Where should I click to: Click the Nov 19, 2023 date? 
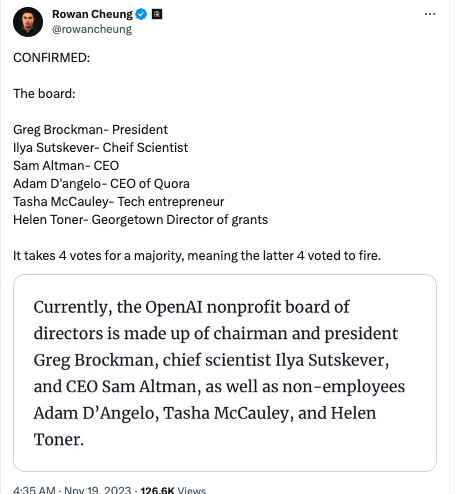[x=97, y=490]
